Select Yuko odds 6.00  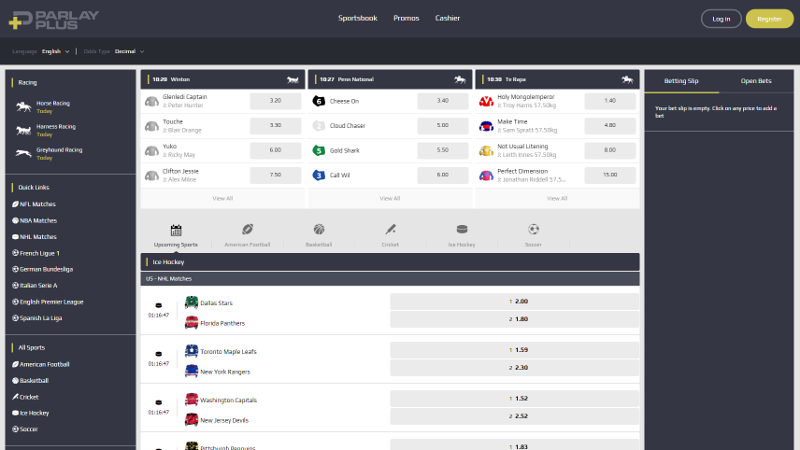click(x=276, y=150)
